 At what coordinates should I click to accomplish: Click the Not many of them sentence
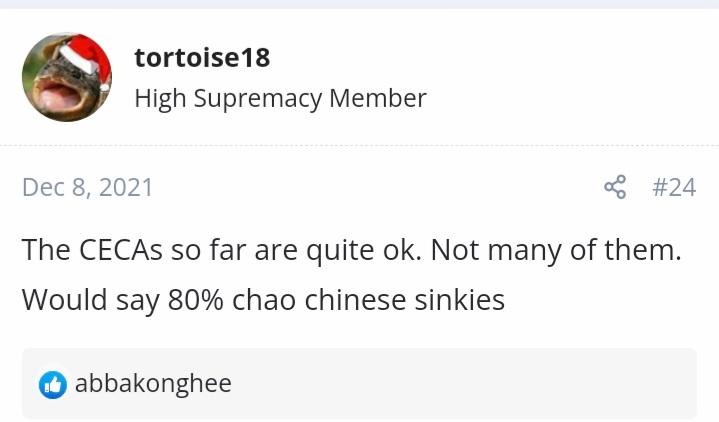pos(556,249)
